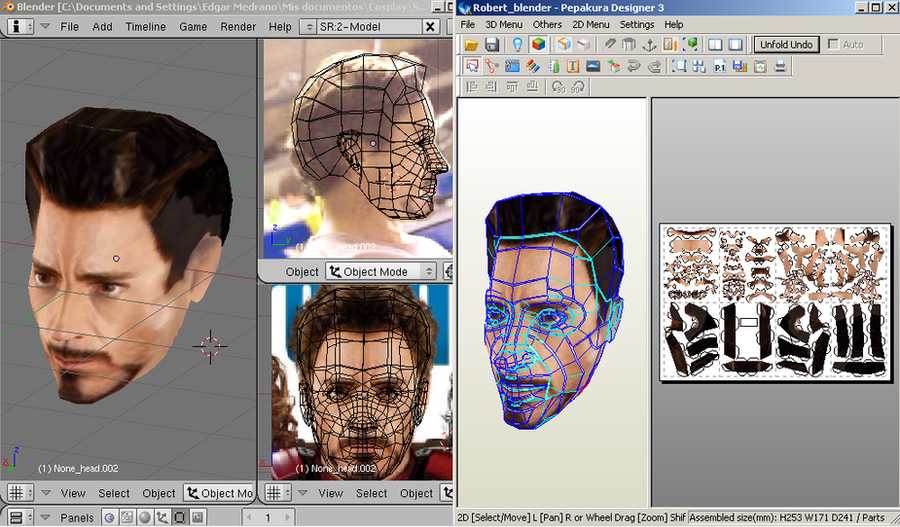900x527 pixels.
Task: Open View menu in bottom-right viewport header
Action: coord(331,494)
